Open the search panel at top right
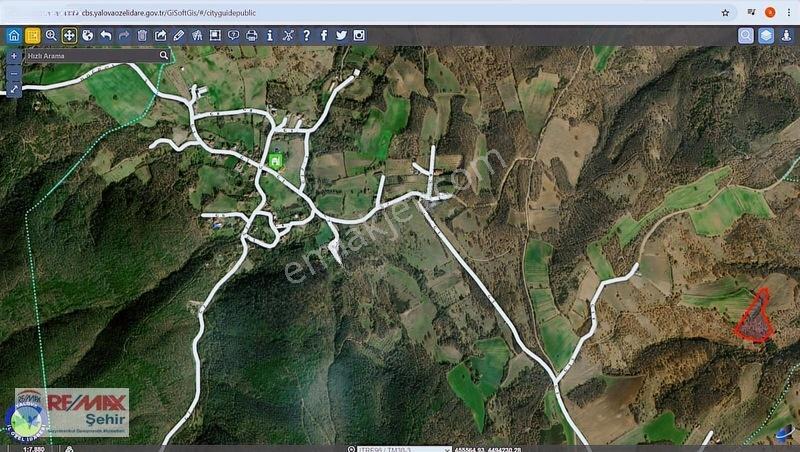This screenshot has height=452, width=800. [745, 35]
